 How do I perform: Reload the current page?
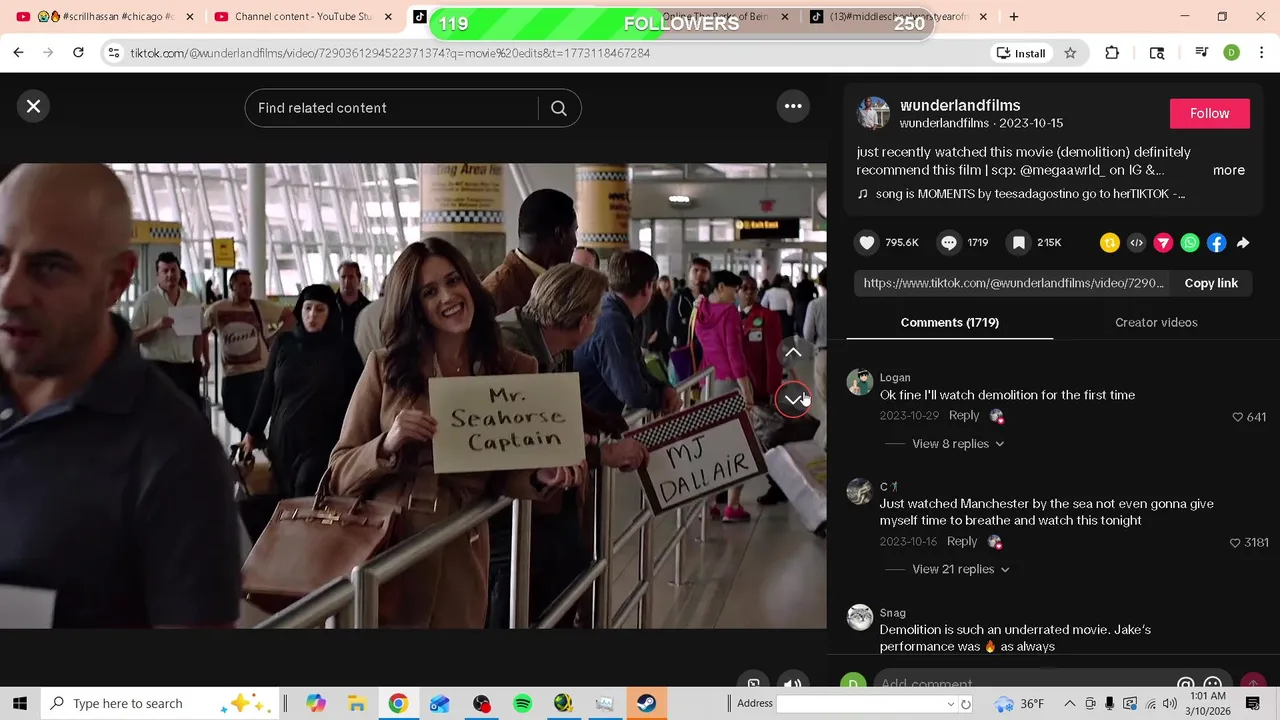tap(78, 53)
